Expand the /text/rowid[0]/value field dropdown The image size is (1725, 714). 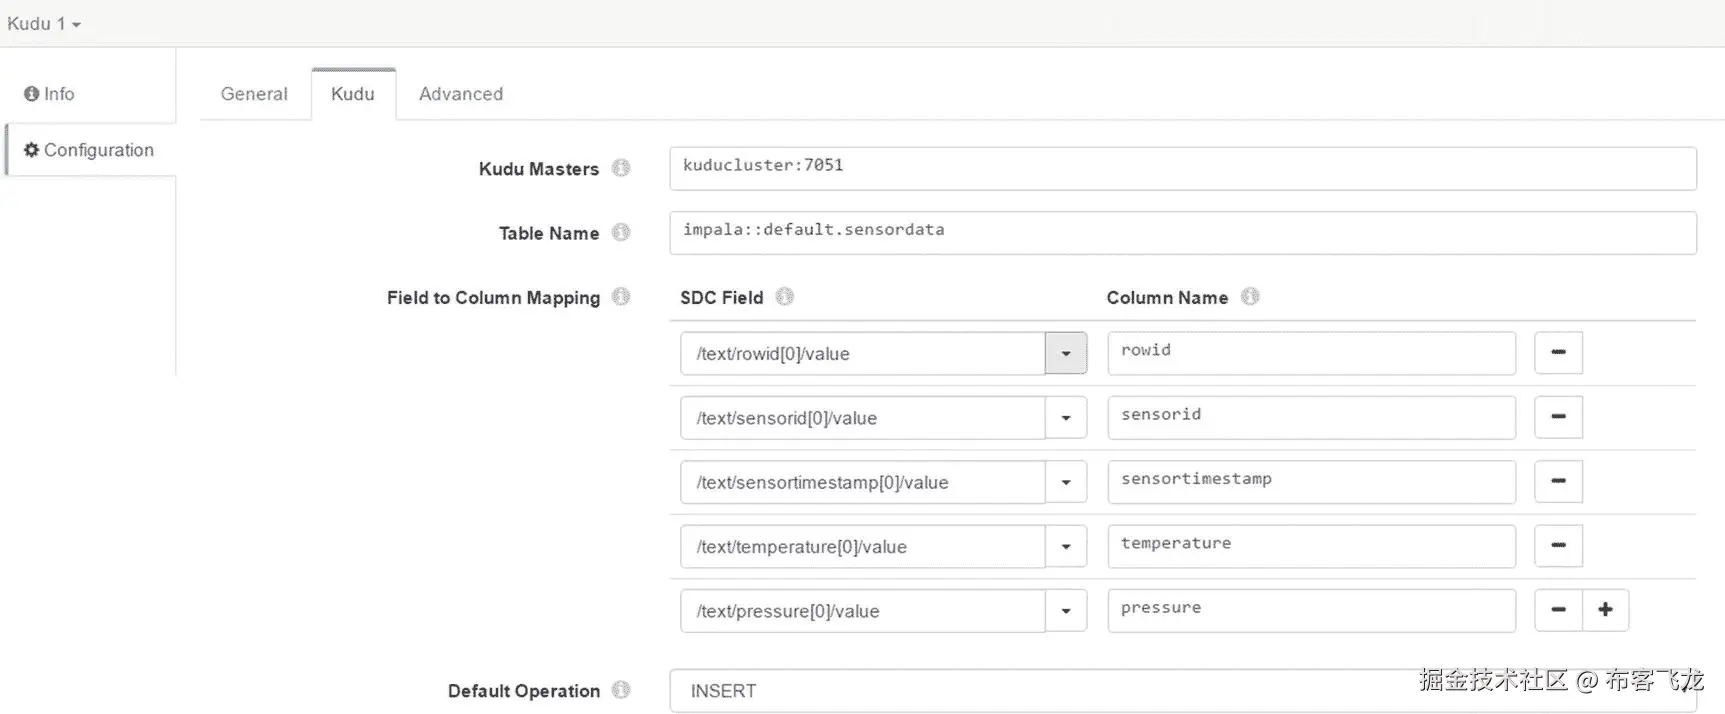coord(1066,354)
